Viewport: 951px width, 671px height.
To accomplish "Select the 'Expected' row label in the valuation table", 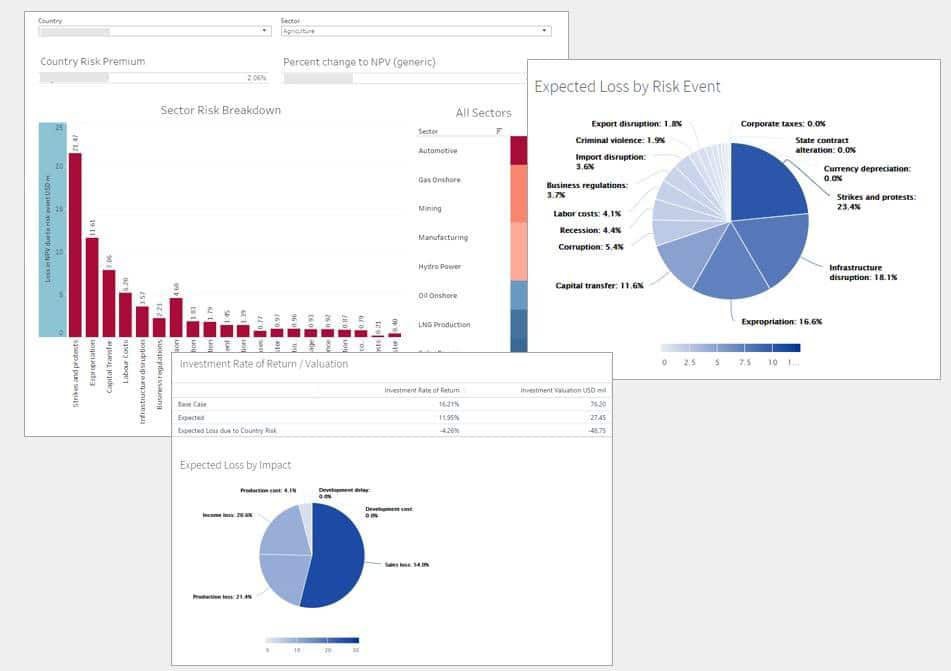I will [191, 417].
